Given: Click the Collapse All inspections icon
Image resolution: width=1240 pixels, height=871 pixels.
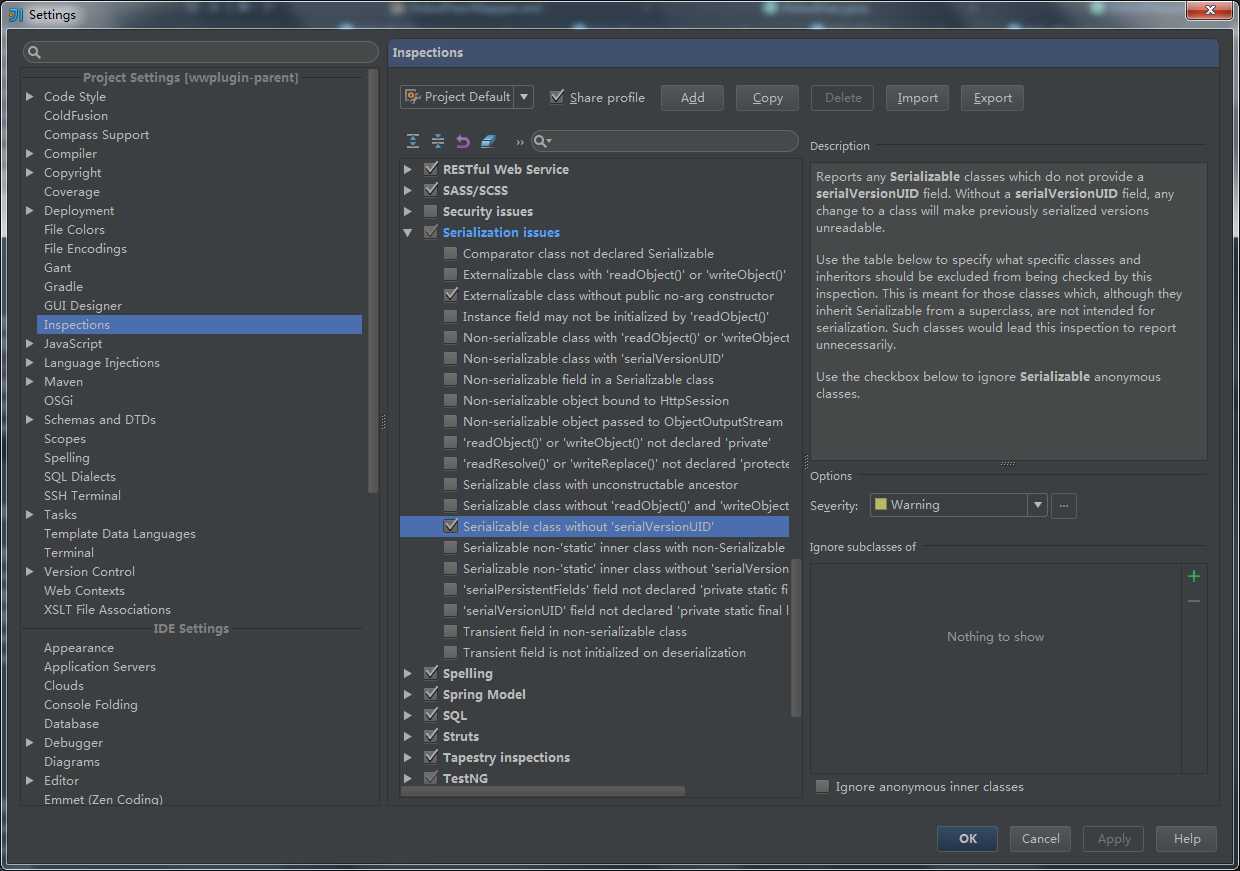Looking at the screenshot, I should click(x=438, y=142).
